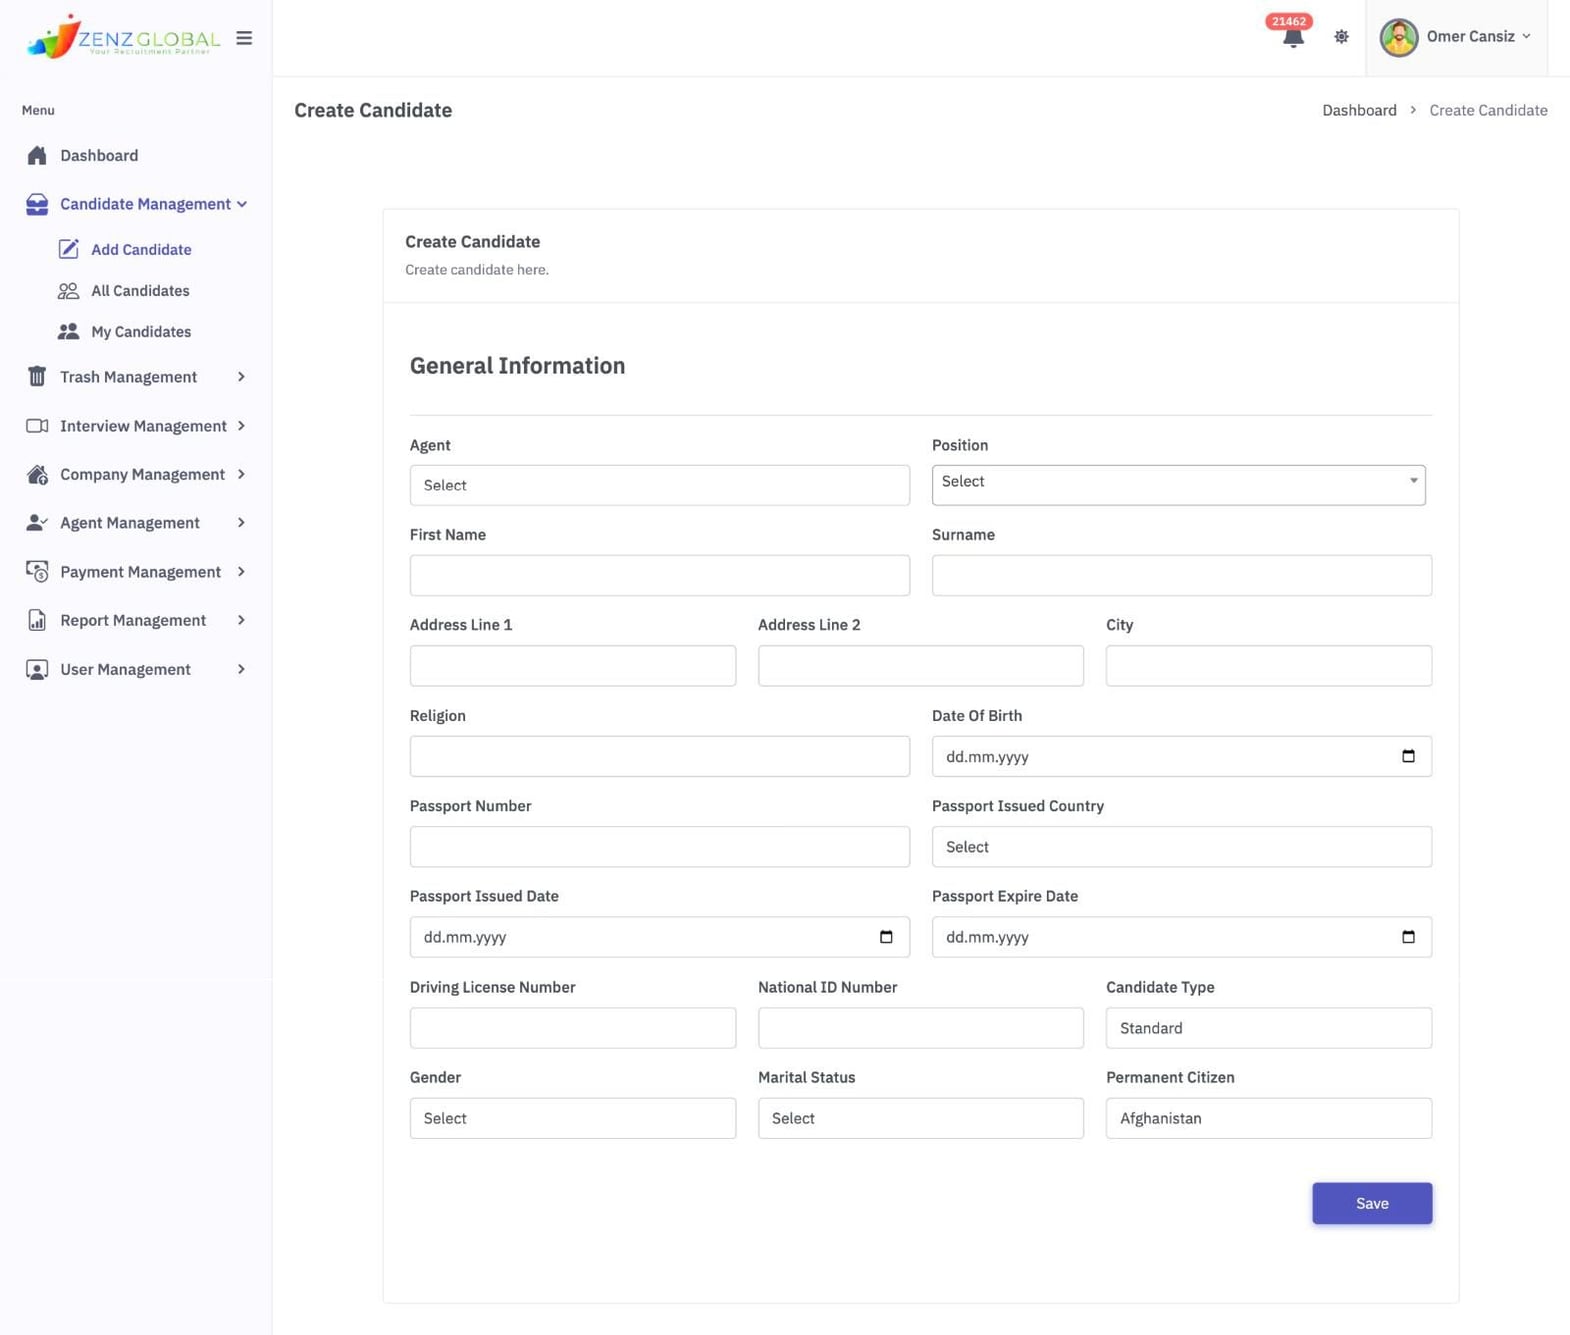
Task: Open the settings gear icon in header
Action: coord(1341,37)
